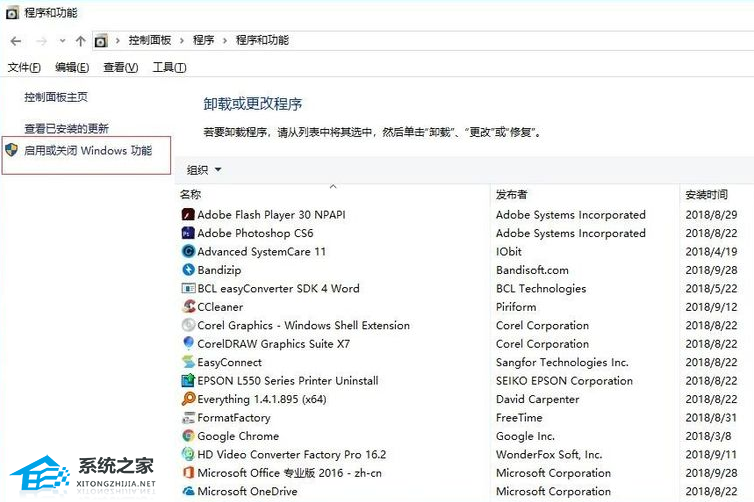The image size is (754, 502).
Task: Click the Microsoft OneDrive cloud icon
Action: click(x=188, y=491)
